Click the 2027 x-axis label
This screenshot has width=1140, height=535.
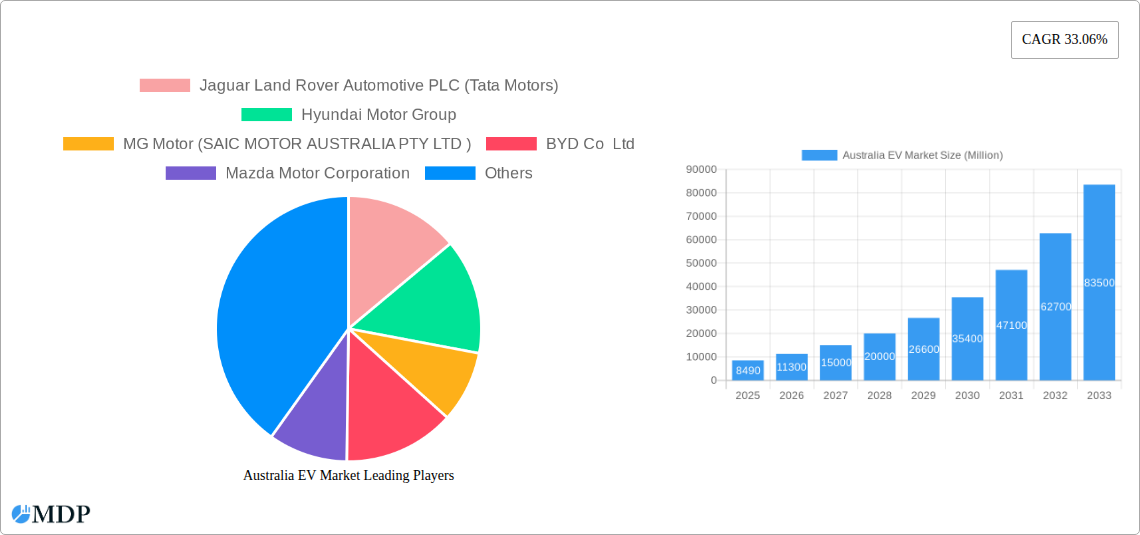[835, 395]
